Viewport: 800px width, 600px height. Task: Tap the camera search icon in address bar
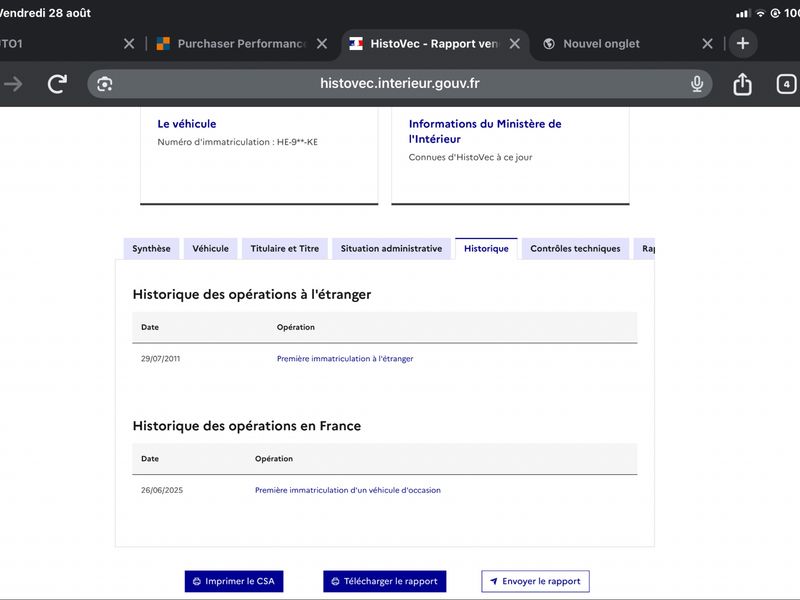point(105,84)
